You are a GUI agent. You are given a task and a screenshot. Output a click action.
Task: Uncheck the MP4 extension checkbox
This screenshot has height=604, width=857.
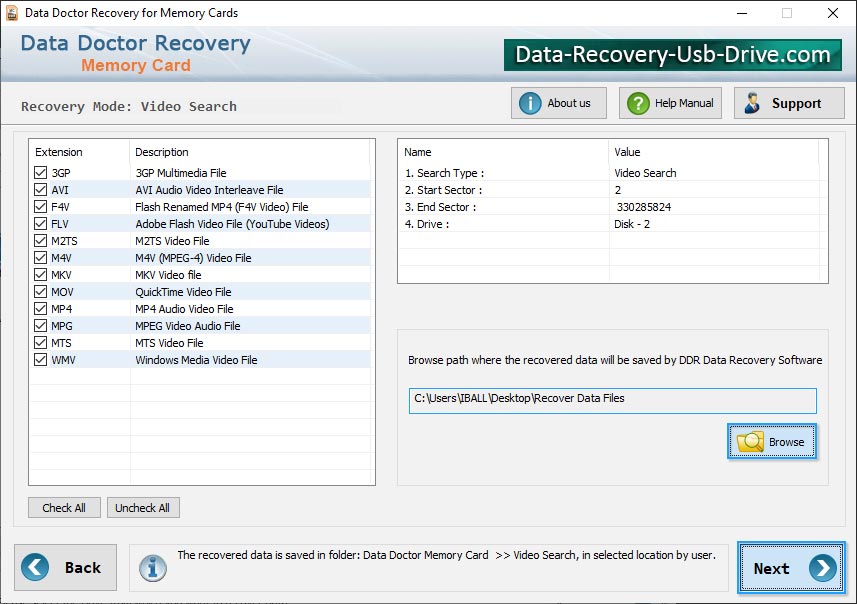click(40, 308)
